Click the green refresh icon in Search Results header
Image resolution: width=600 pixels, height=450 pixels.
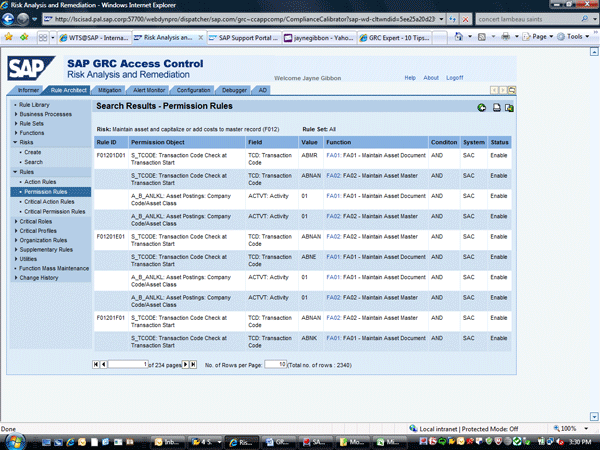[482, 108]
